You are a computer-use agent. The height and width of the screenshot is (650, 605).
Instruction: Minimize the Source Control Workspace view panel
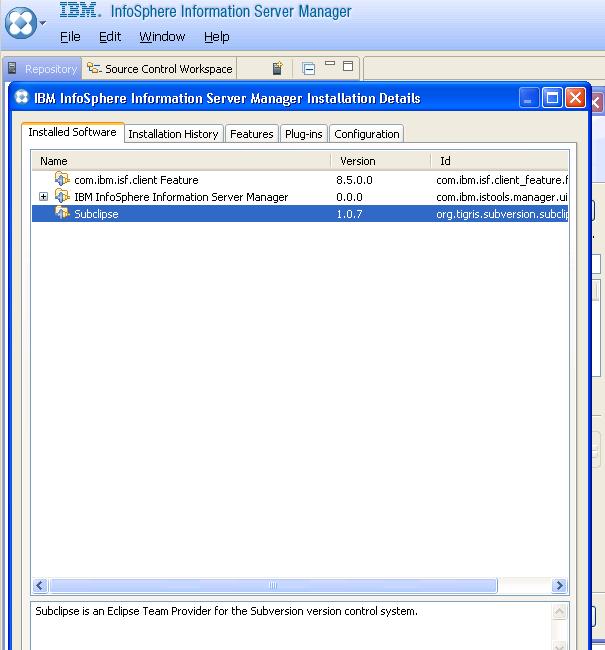330,63
